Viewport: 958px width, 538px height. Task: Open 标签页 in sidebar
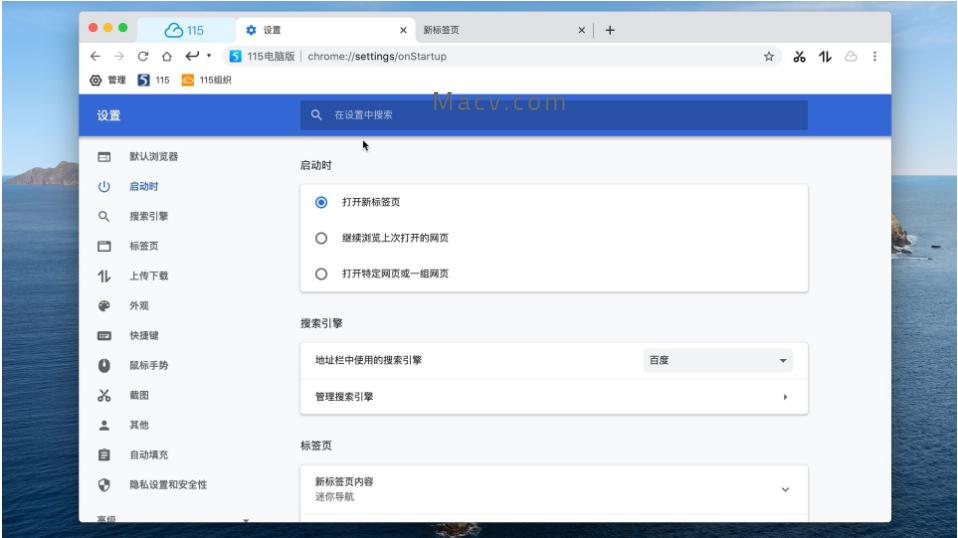pos(144,246)
